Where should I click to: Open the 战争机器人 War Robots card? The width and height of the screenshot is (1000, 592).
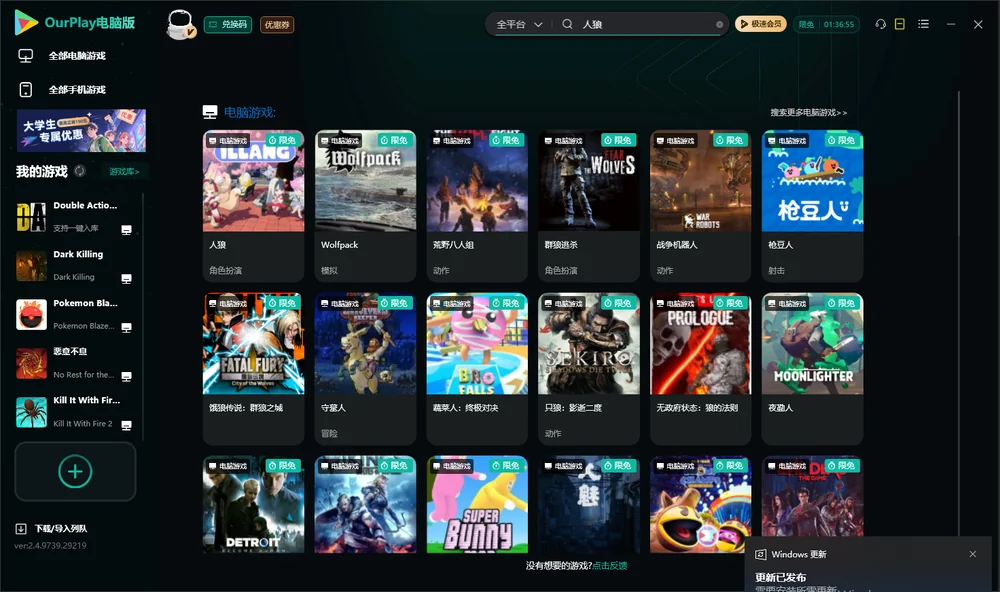[700, 205]
